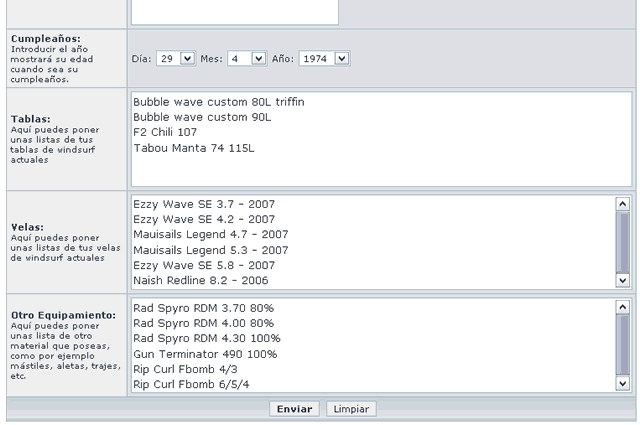
Task: Click down arrow of Otro Equipamiento scrollbar
Action: [624, 384]
